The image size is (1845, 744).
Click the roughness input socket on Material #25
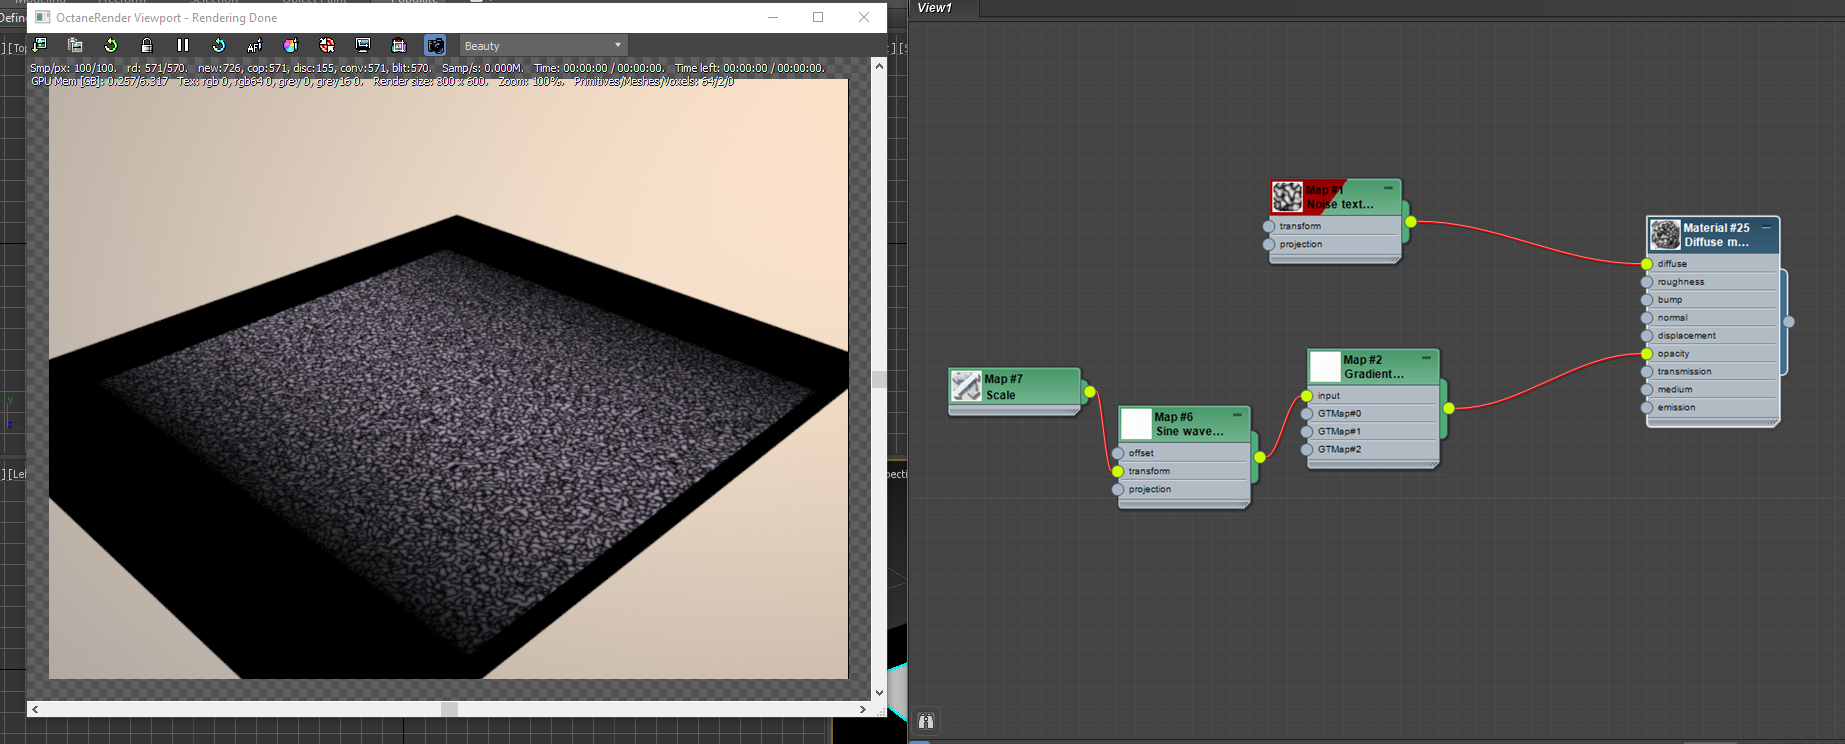coord(1647,282)
